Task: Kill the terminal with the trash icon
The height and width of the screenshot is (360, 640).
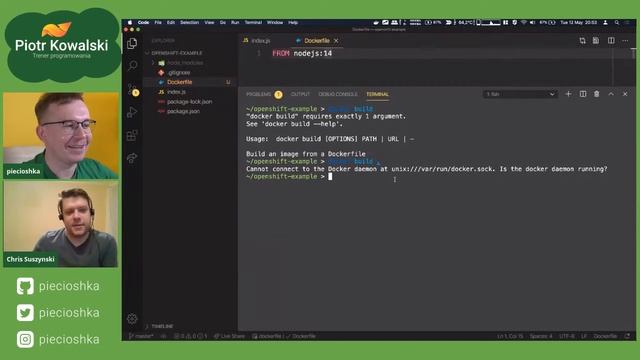Action: click(x=597, y=94)
